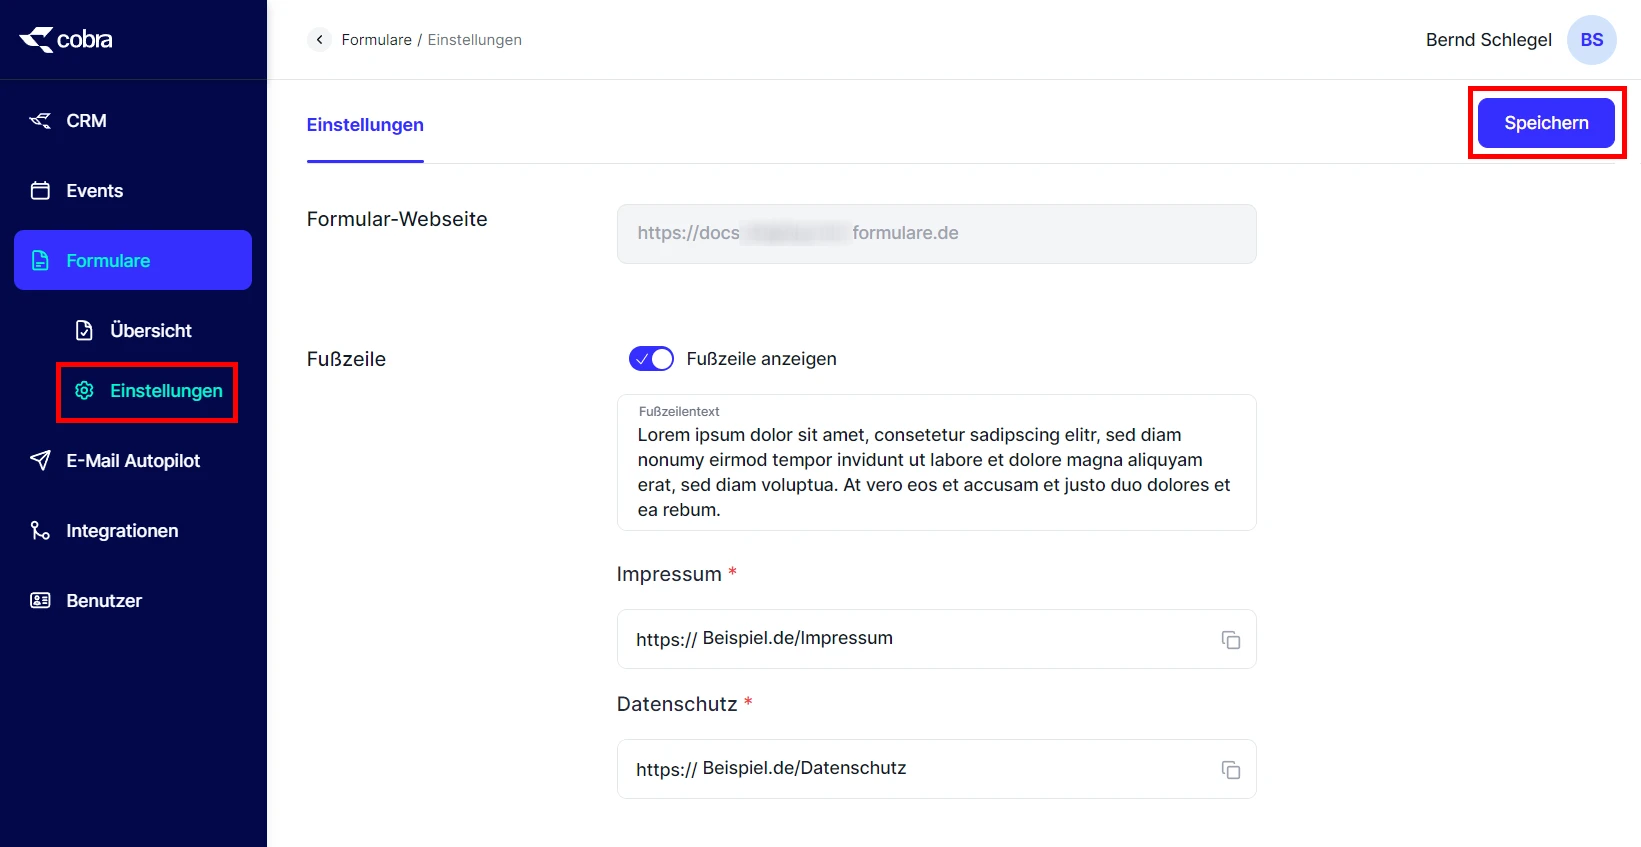Click the Benutzer ID card icon

(40, 601)
